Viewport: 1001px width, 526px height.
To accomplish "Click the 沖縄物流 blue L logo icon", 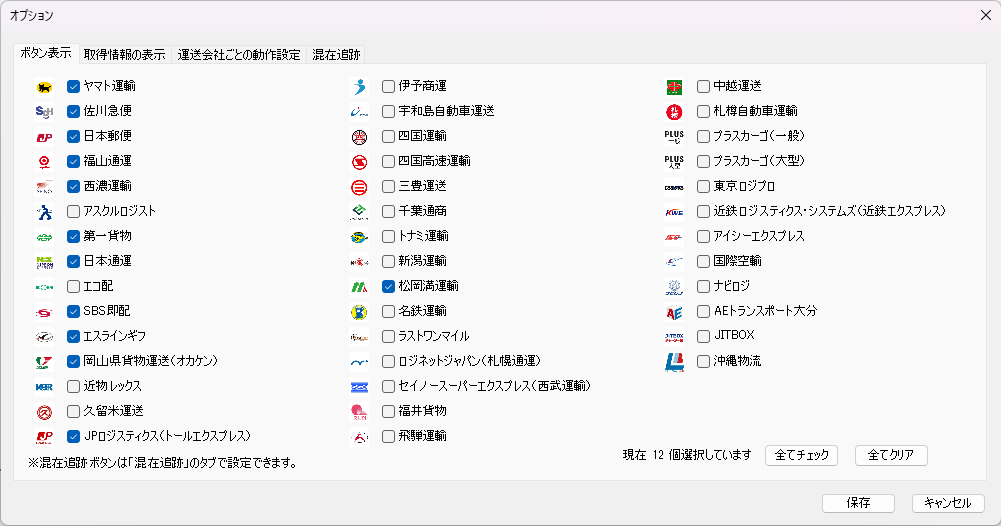I will pyautogui.click(x=674, y=362).
